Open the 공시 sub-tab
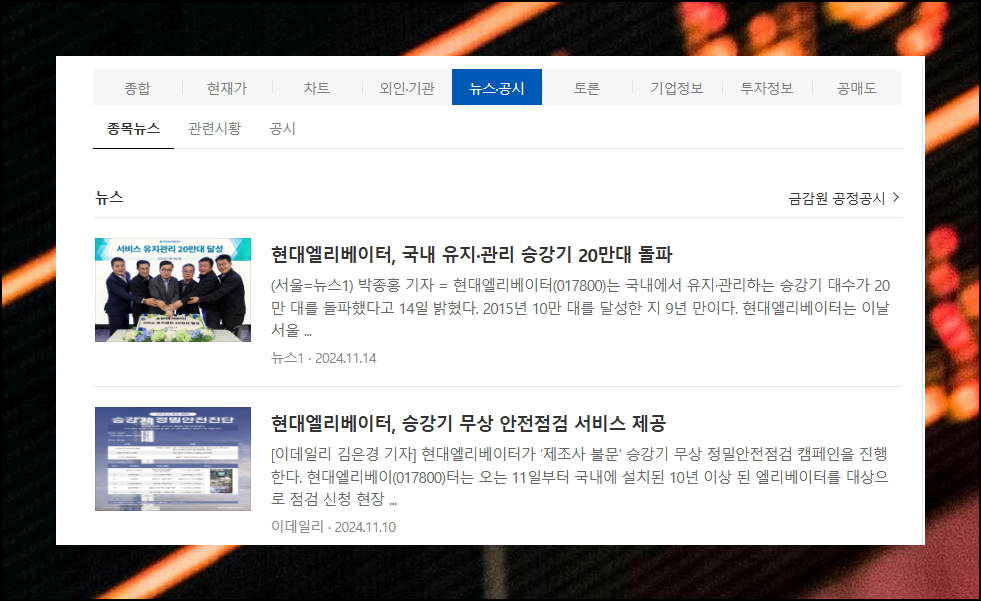The width and height of the screenshot is (981, 601). click(282, 129)
